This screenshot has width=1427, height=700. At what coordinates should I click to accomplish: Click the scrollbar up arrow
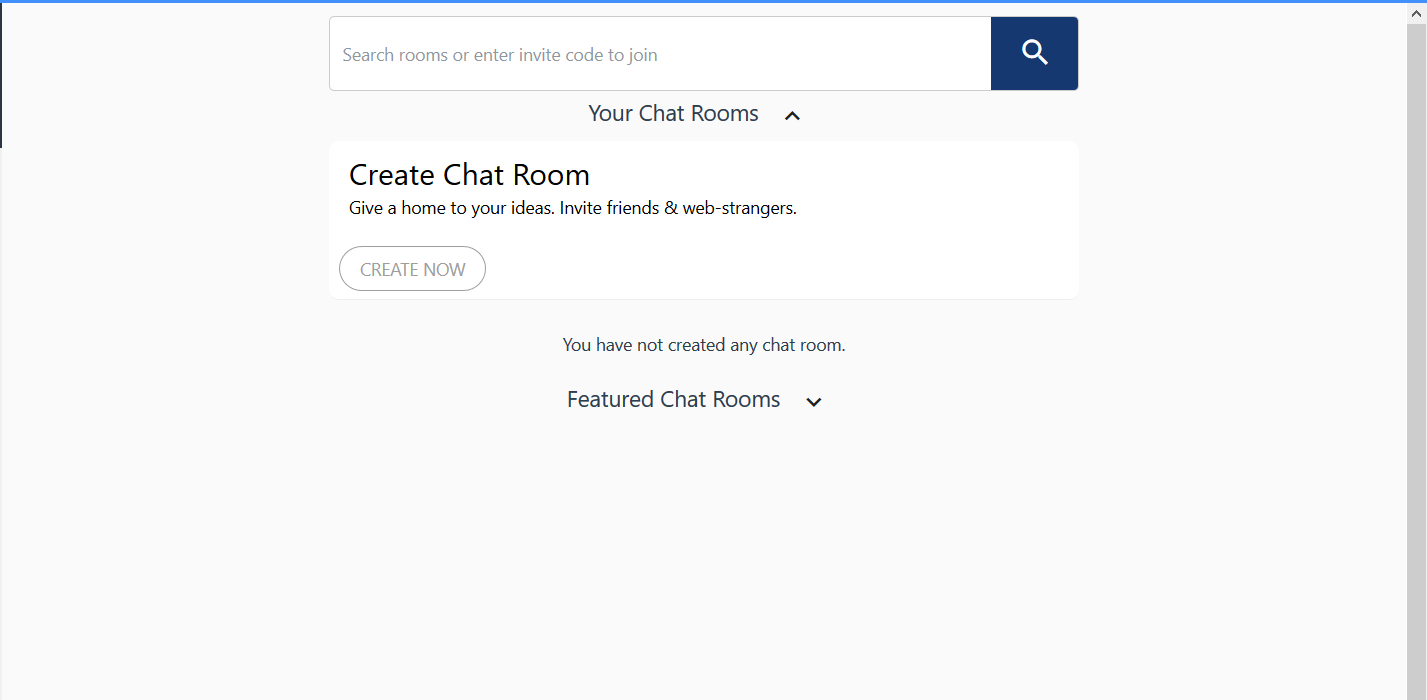[x=1416, y=13]
